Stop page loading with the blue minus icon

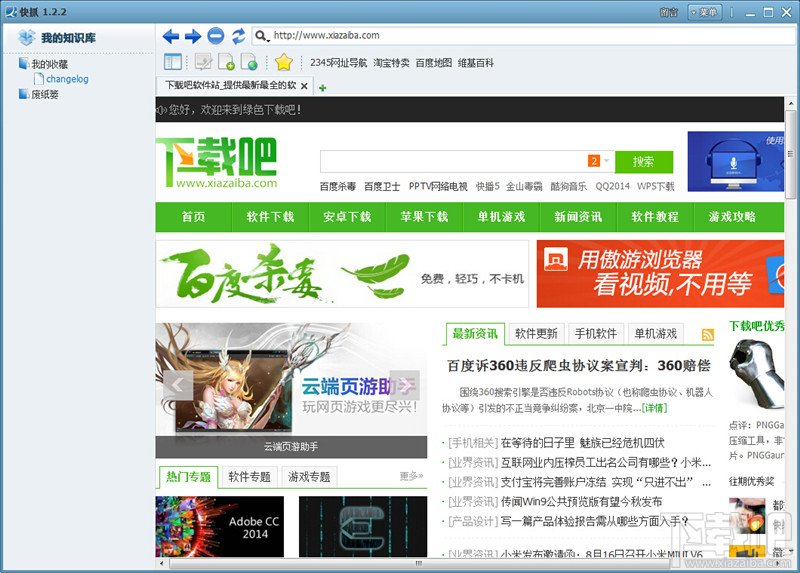point(216,36)
